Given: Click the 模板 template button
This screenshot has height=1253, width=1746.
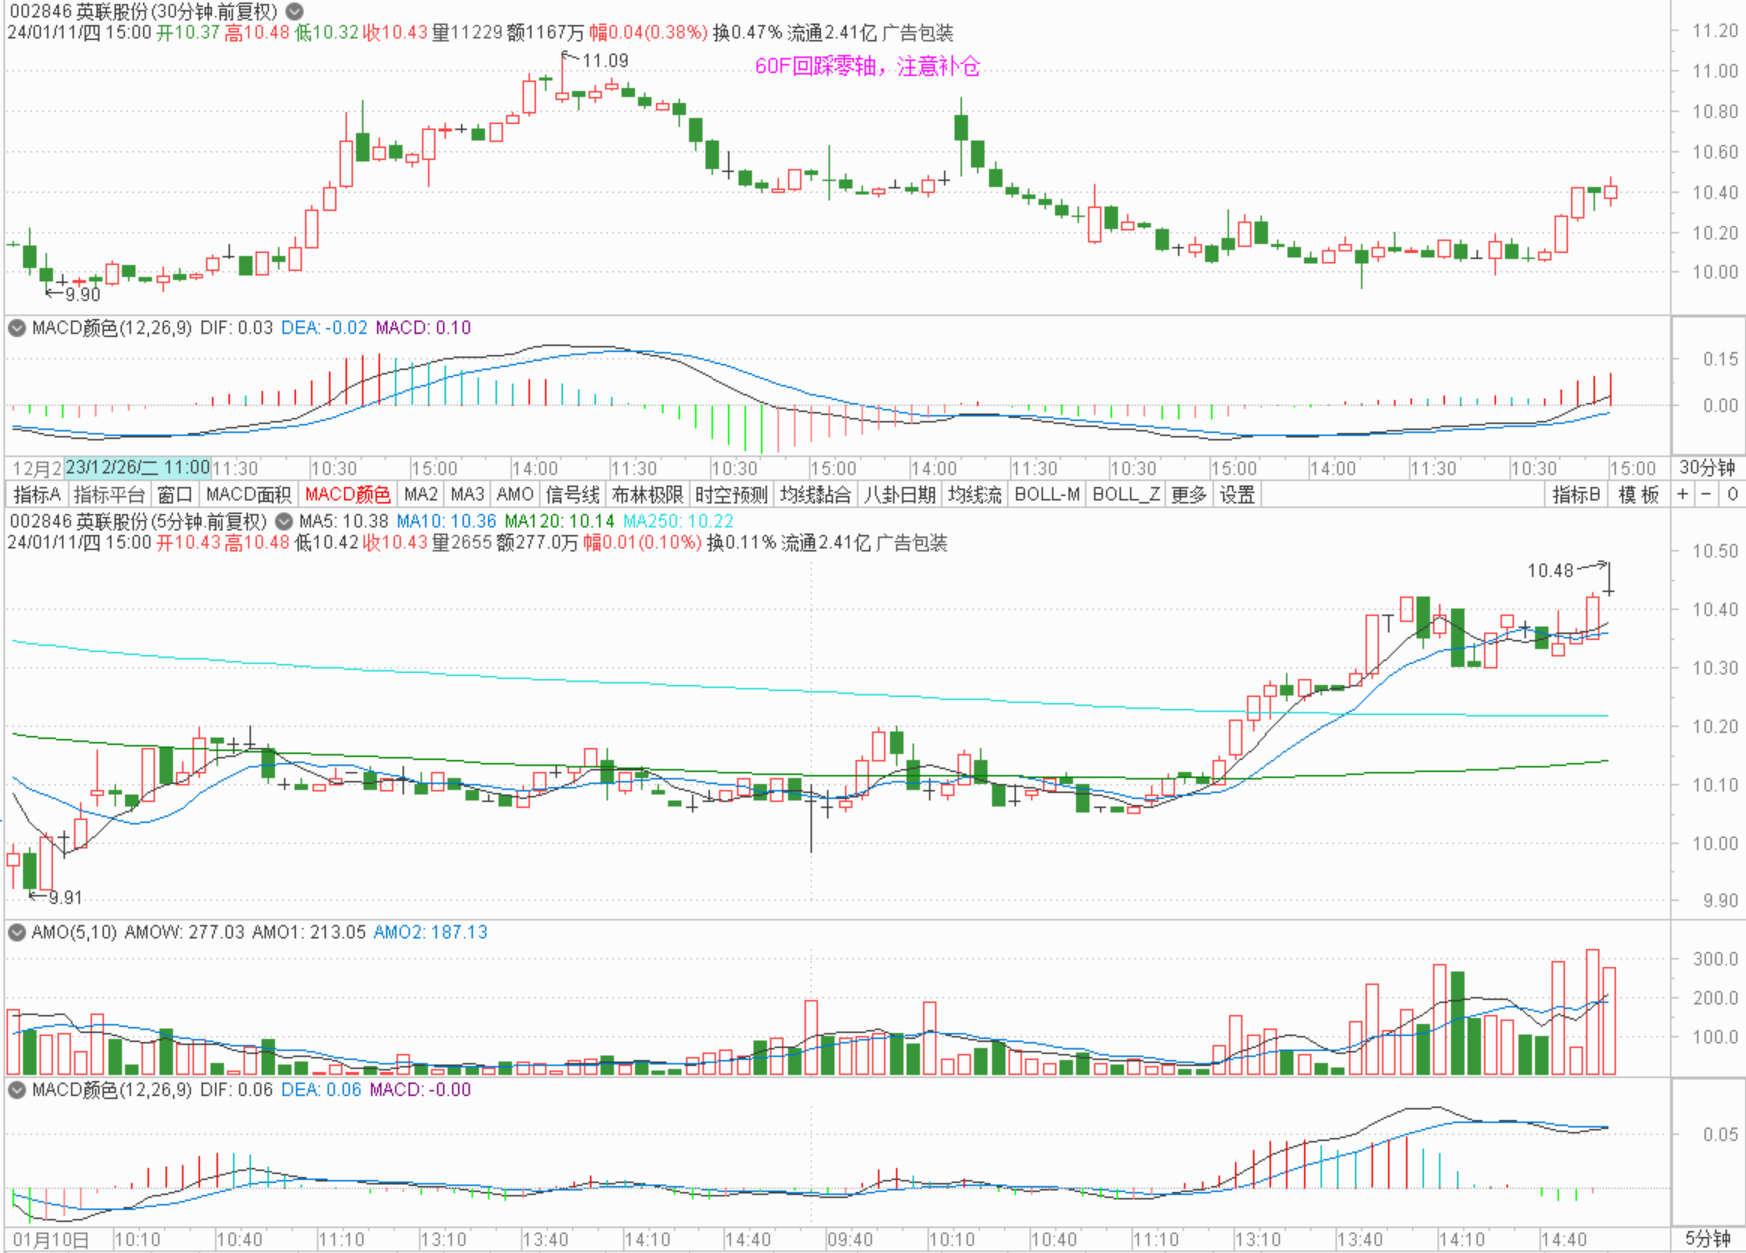Looking at the screenshot, I should coord(1638,494).
